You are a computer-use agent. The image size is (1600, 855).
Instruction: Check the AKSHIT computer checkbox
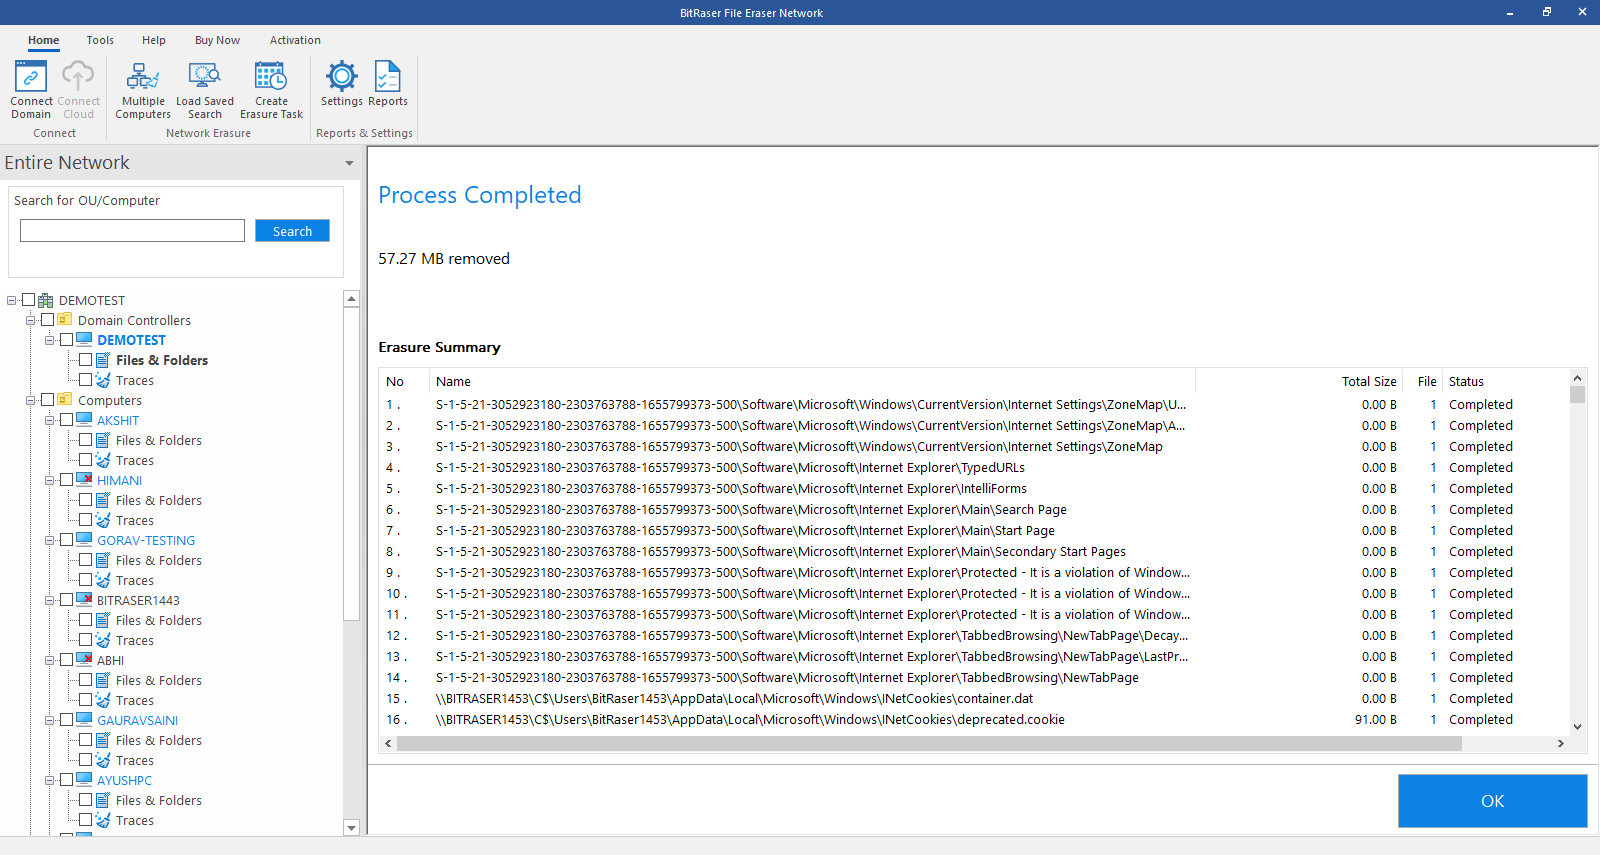[x=66, y=420]
